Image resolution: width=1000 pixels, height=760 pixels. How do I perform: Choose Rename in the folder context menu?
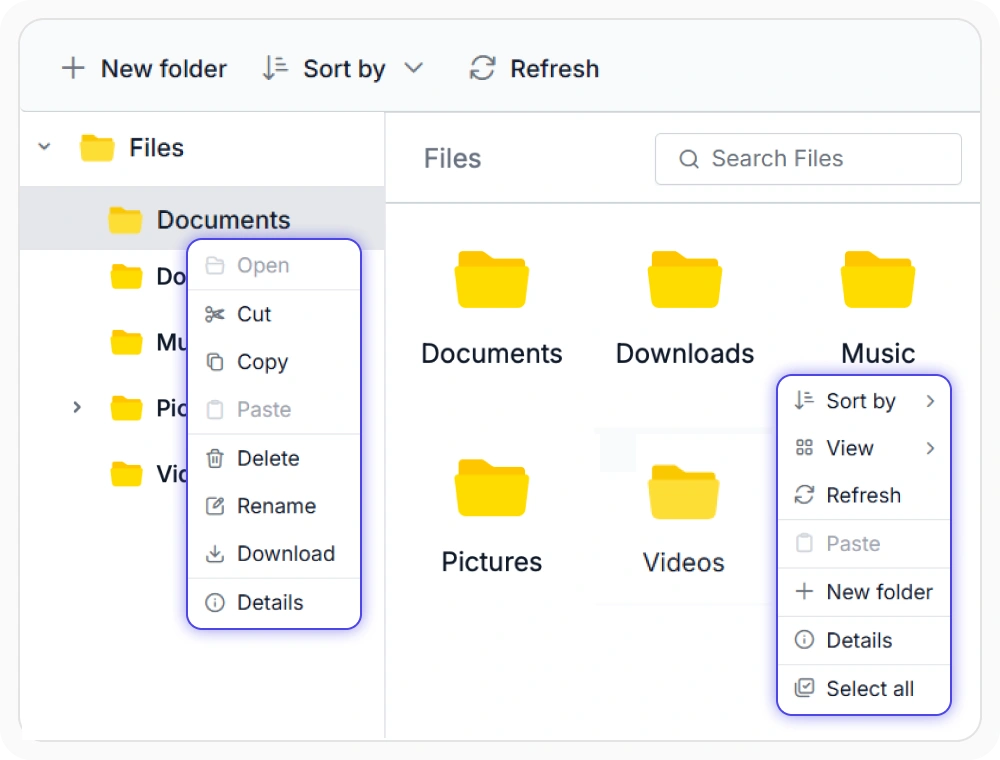tap(274, 506)
